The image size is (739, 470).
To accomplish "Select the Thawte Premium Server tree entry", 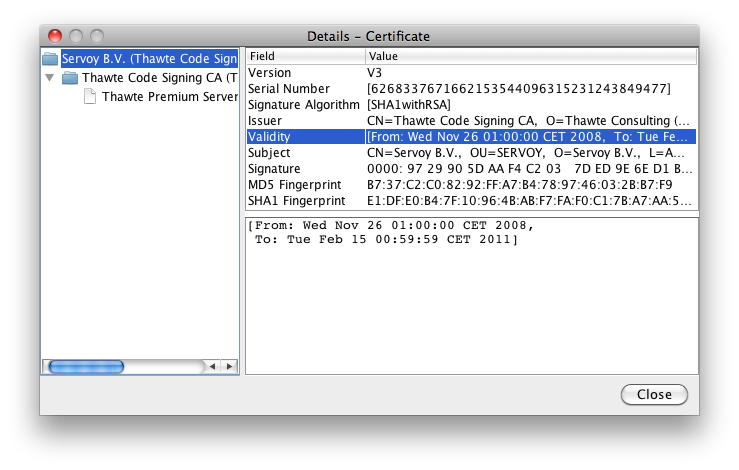I will click(170, 97).
